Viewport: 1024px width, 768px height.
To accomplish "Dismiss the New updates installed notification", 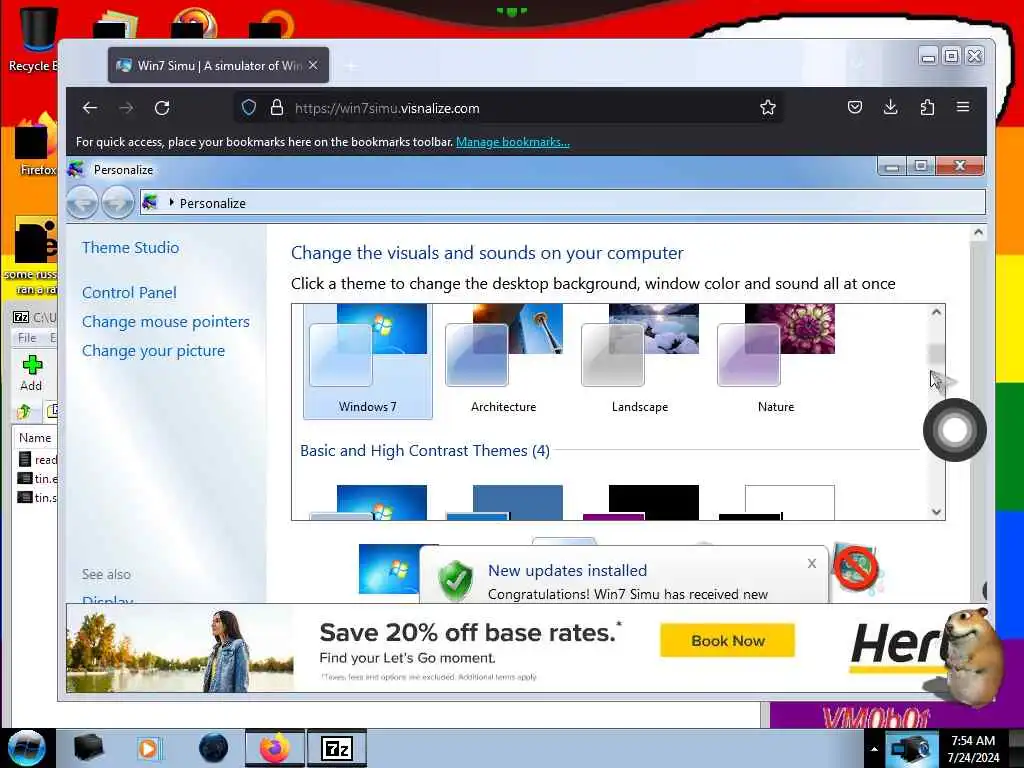I will point(812,563).
